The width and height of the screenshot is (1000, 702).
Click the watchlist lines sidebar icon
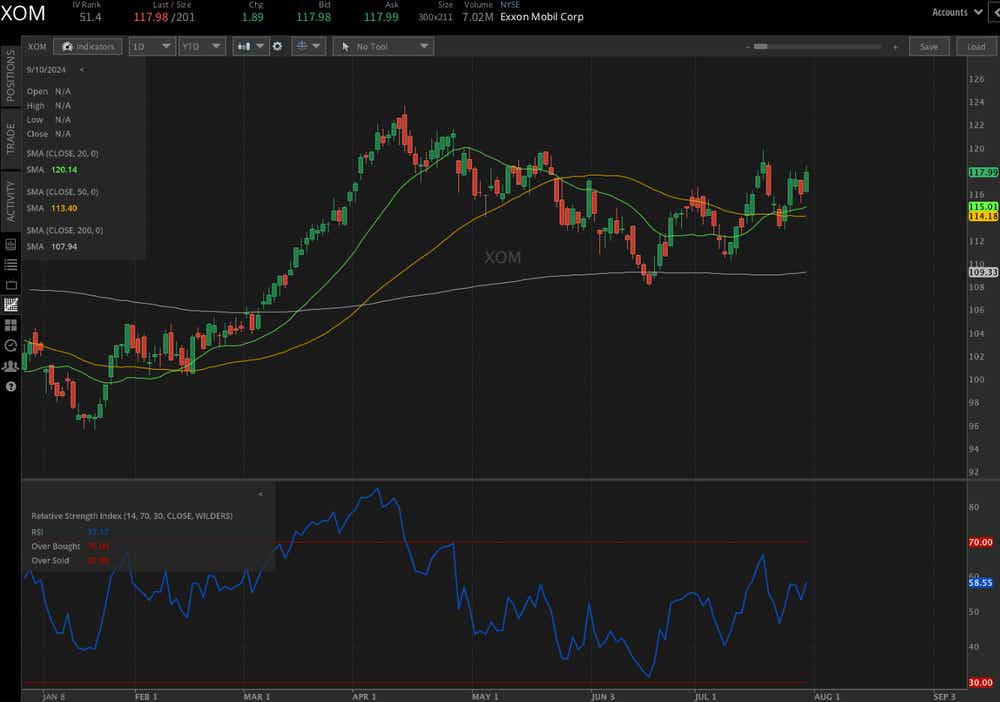click(x=11, y=265)
